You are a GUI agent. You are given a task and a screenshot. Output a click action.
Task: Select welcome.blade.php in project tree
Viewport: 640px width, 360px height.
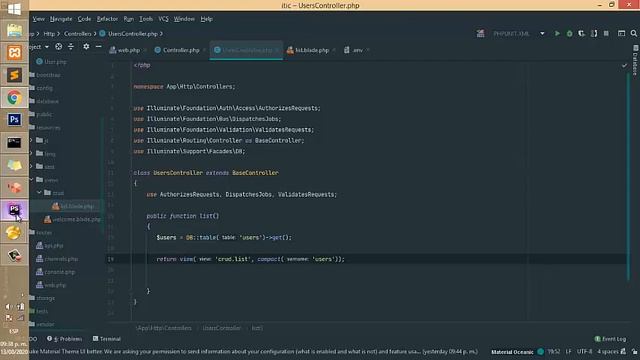point(72,219)
